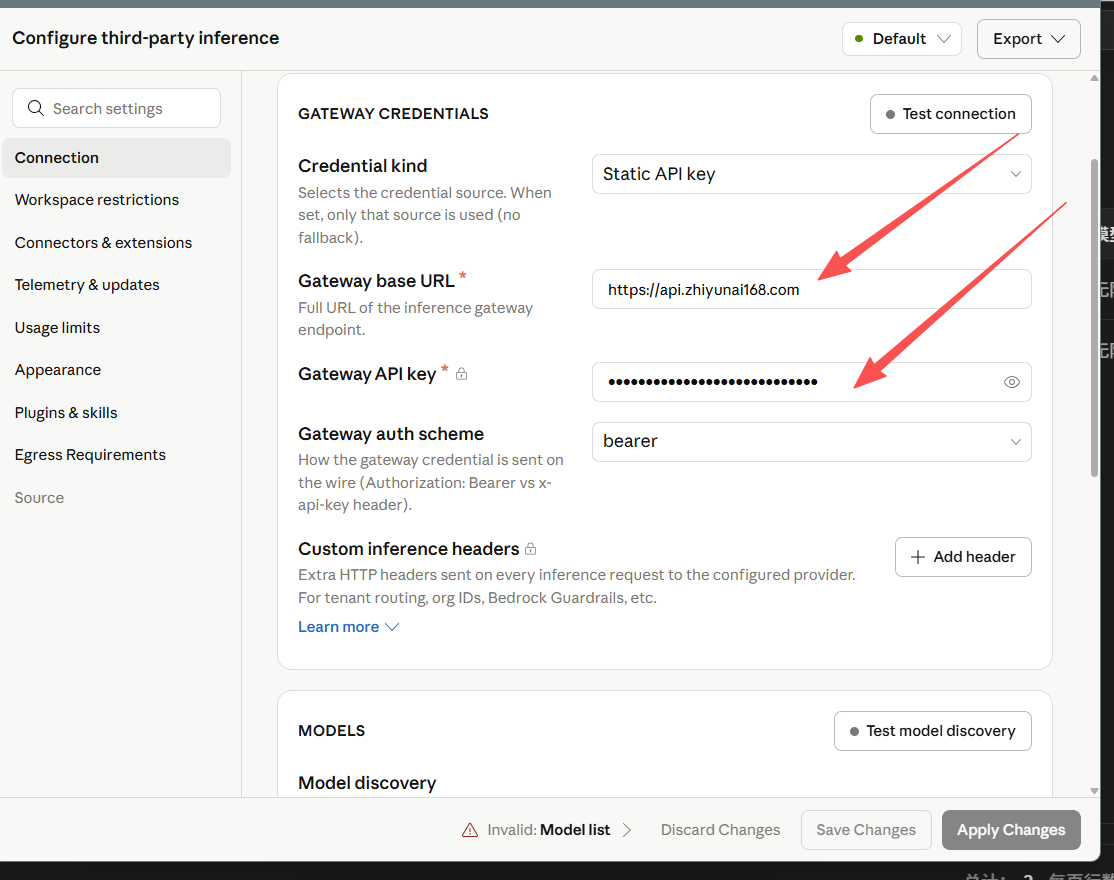The height and width of the screenshot is (880, 1114).
Task: Click the Save Changes button
Action: point(866,830)
